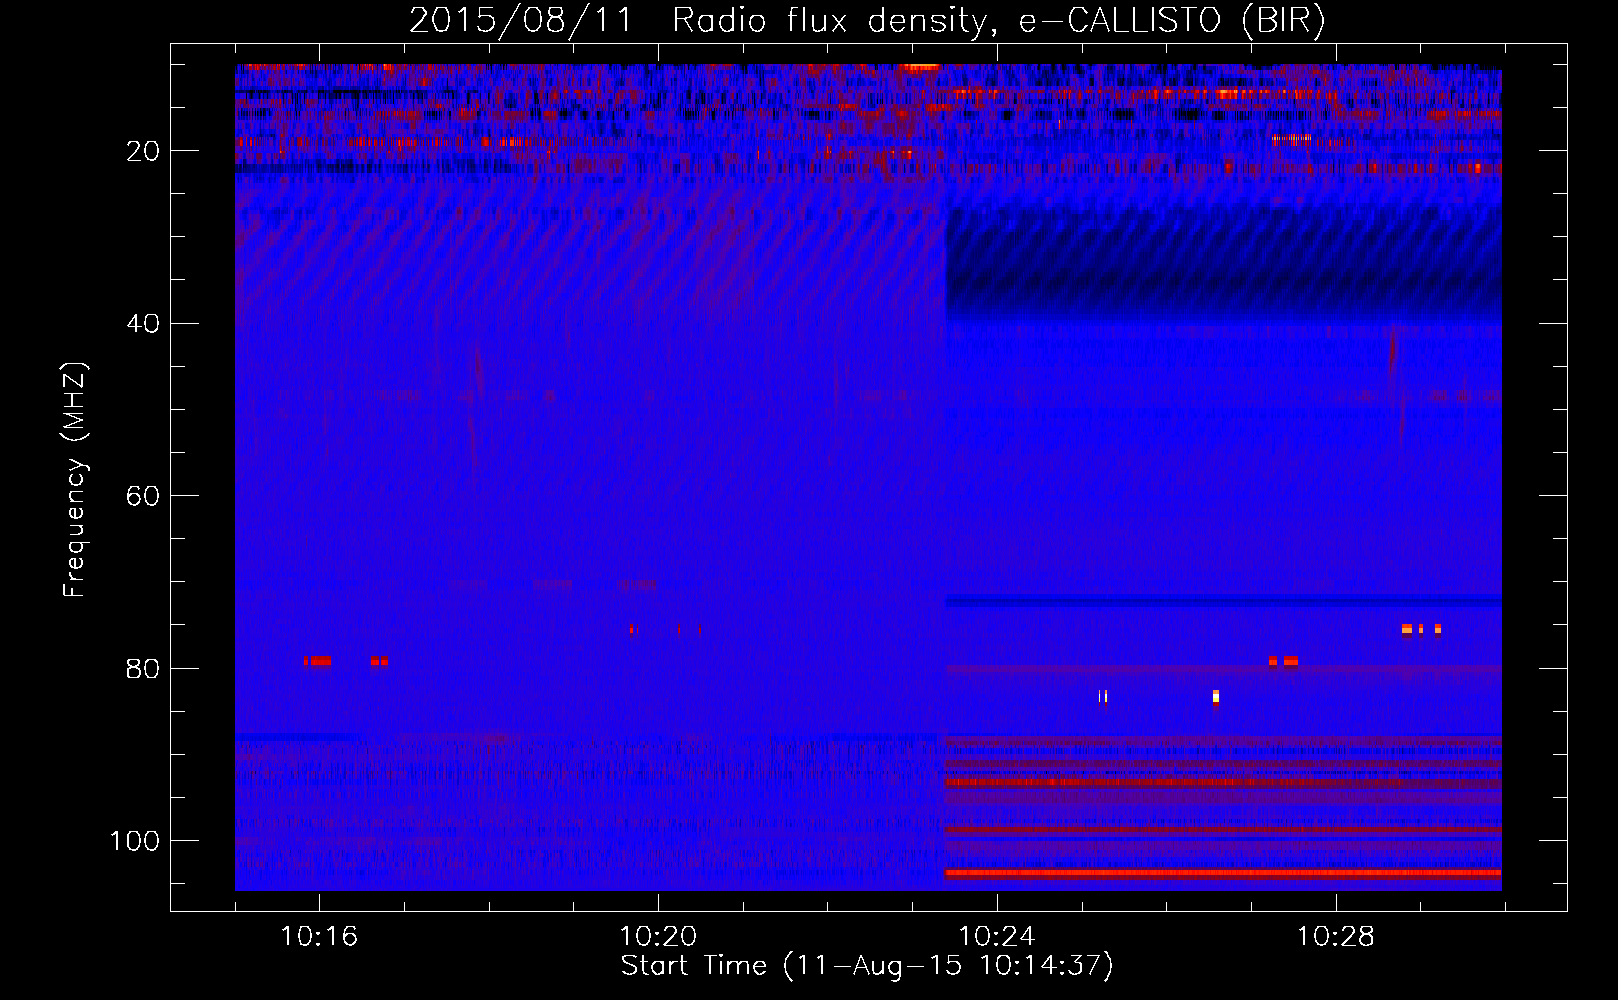Click the red burst at 80 MHz near 10:16
1618x1000 pixels.
pos(318,661)
